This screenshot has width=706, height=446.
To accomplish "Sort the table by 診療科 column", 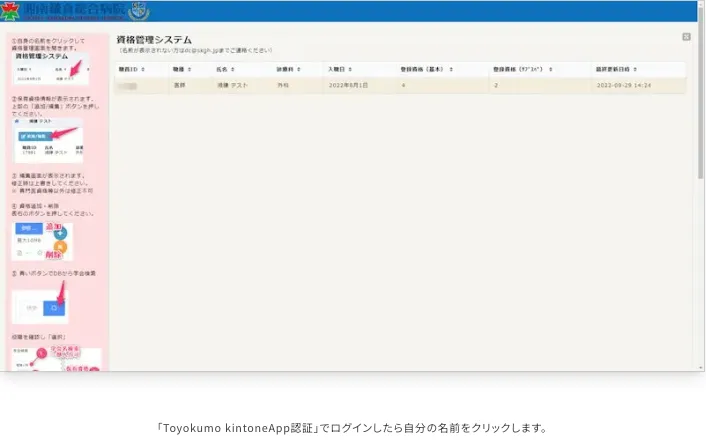I will coord(288,69).
